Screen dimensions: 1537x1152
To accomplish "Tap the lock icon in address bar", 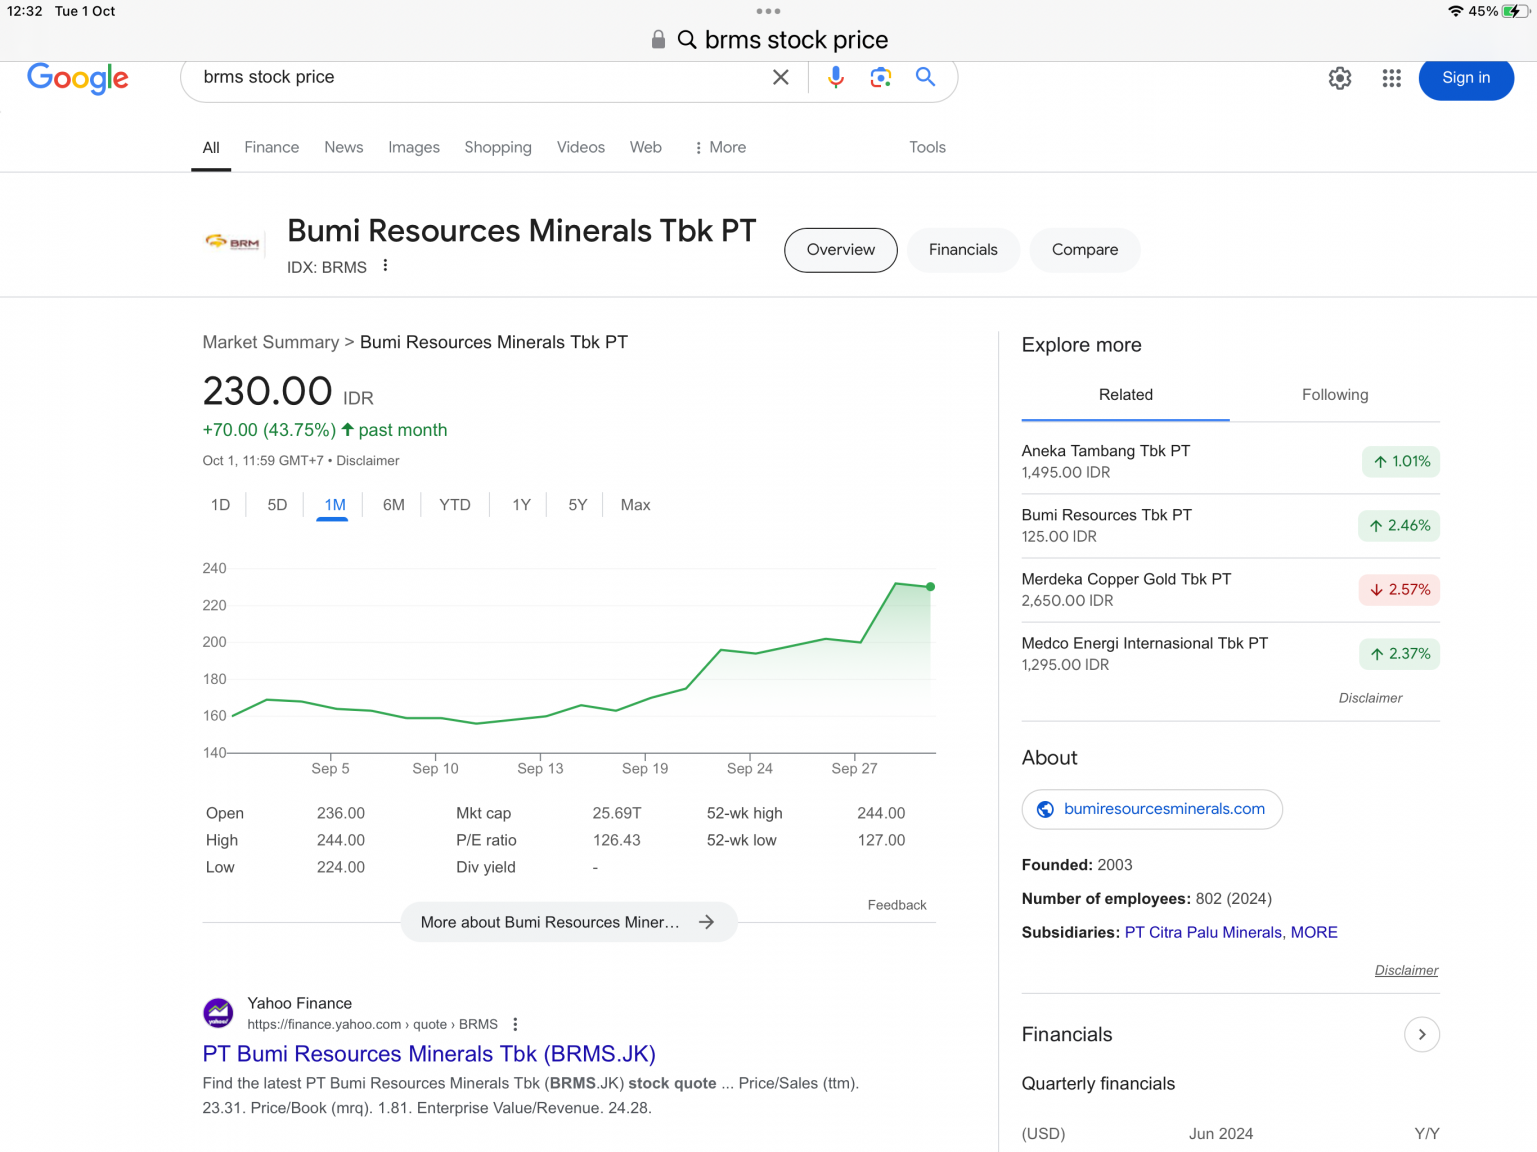I will 658,39.
